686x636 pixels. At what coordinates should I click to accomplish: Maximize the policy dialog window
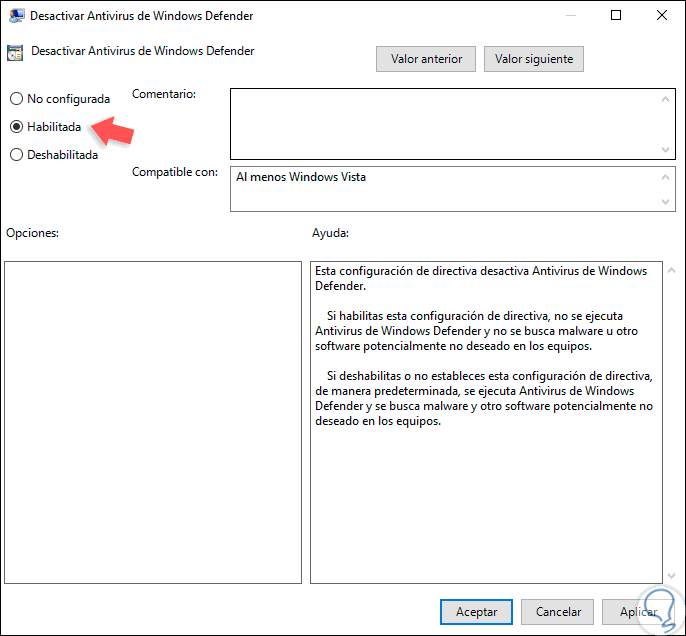tap(616, 15)
